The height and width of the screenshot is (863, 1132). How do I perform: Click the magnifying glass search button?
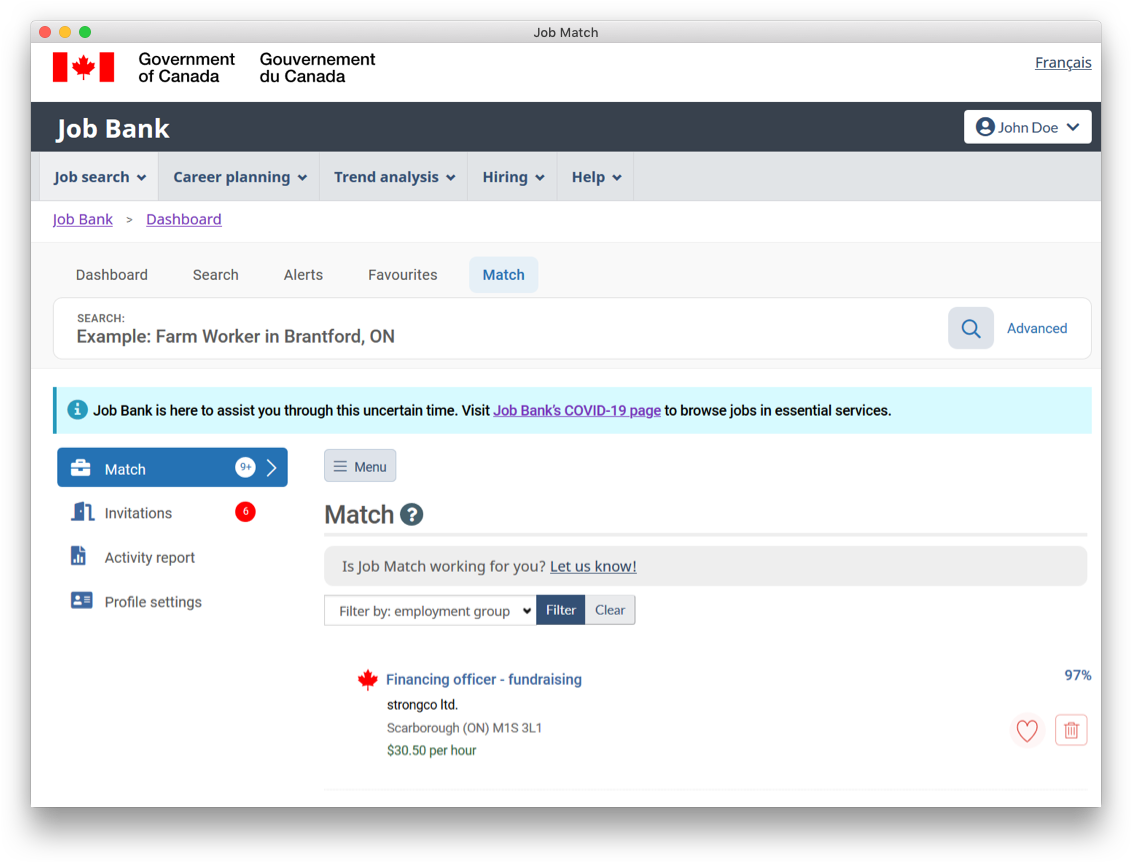tap(970, 329)
